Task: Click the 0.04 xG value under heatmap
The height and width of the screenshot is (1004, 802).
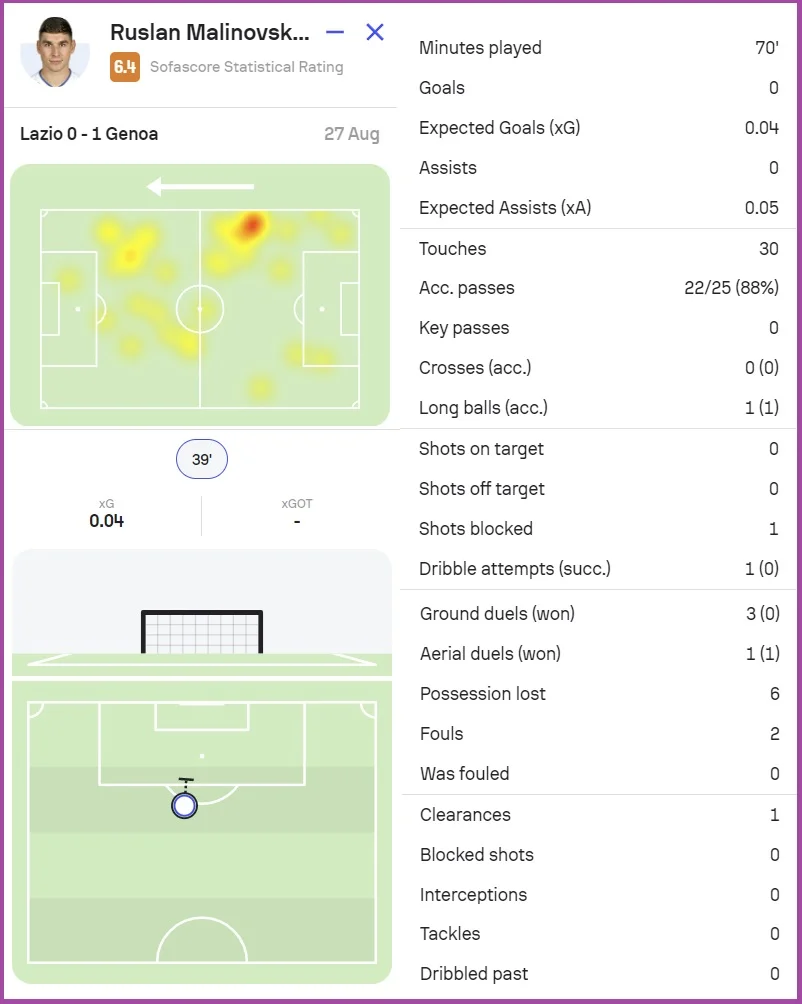Action: pos(106,521)
